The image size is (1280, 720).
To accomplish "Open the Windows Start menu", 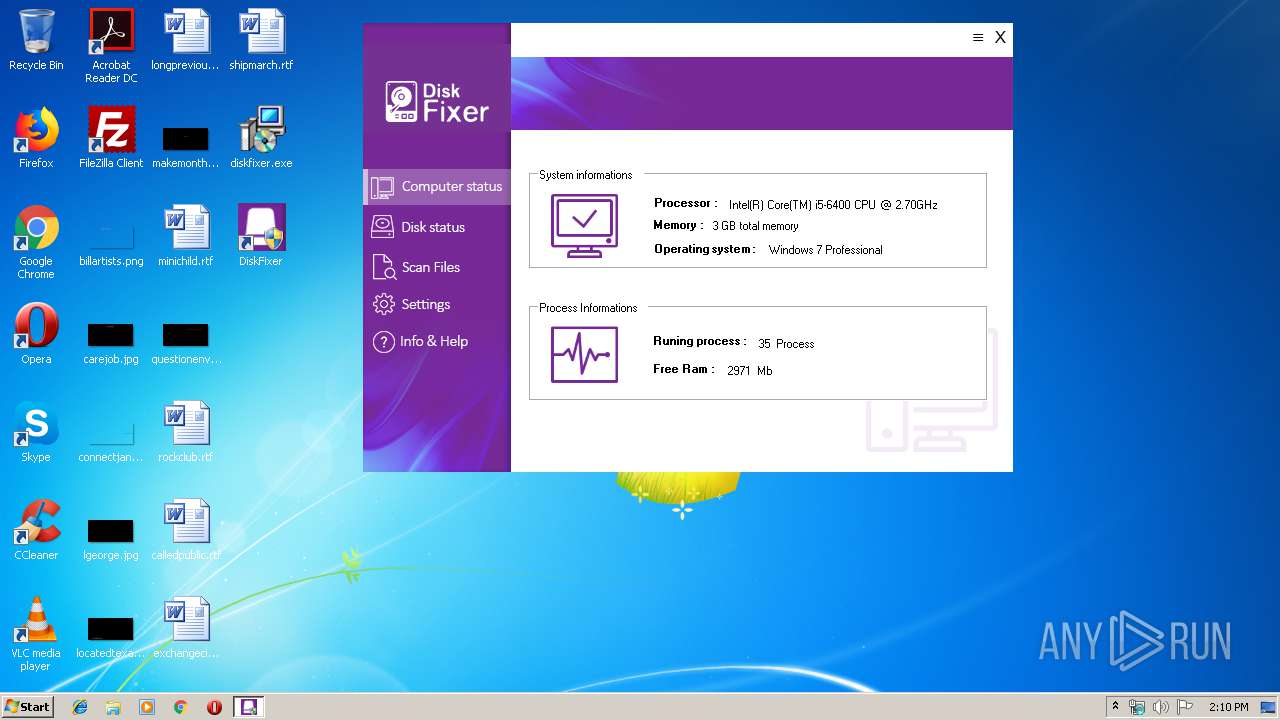I will tap(28, 706).
